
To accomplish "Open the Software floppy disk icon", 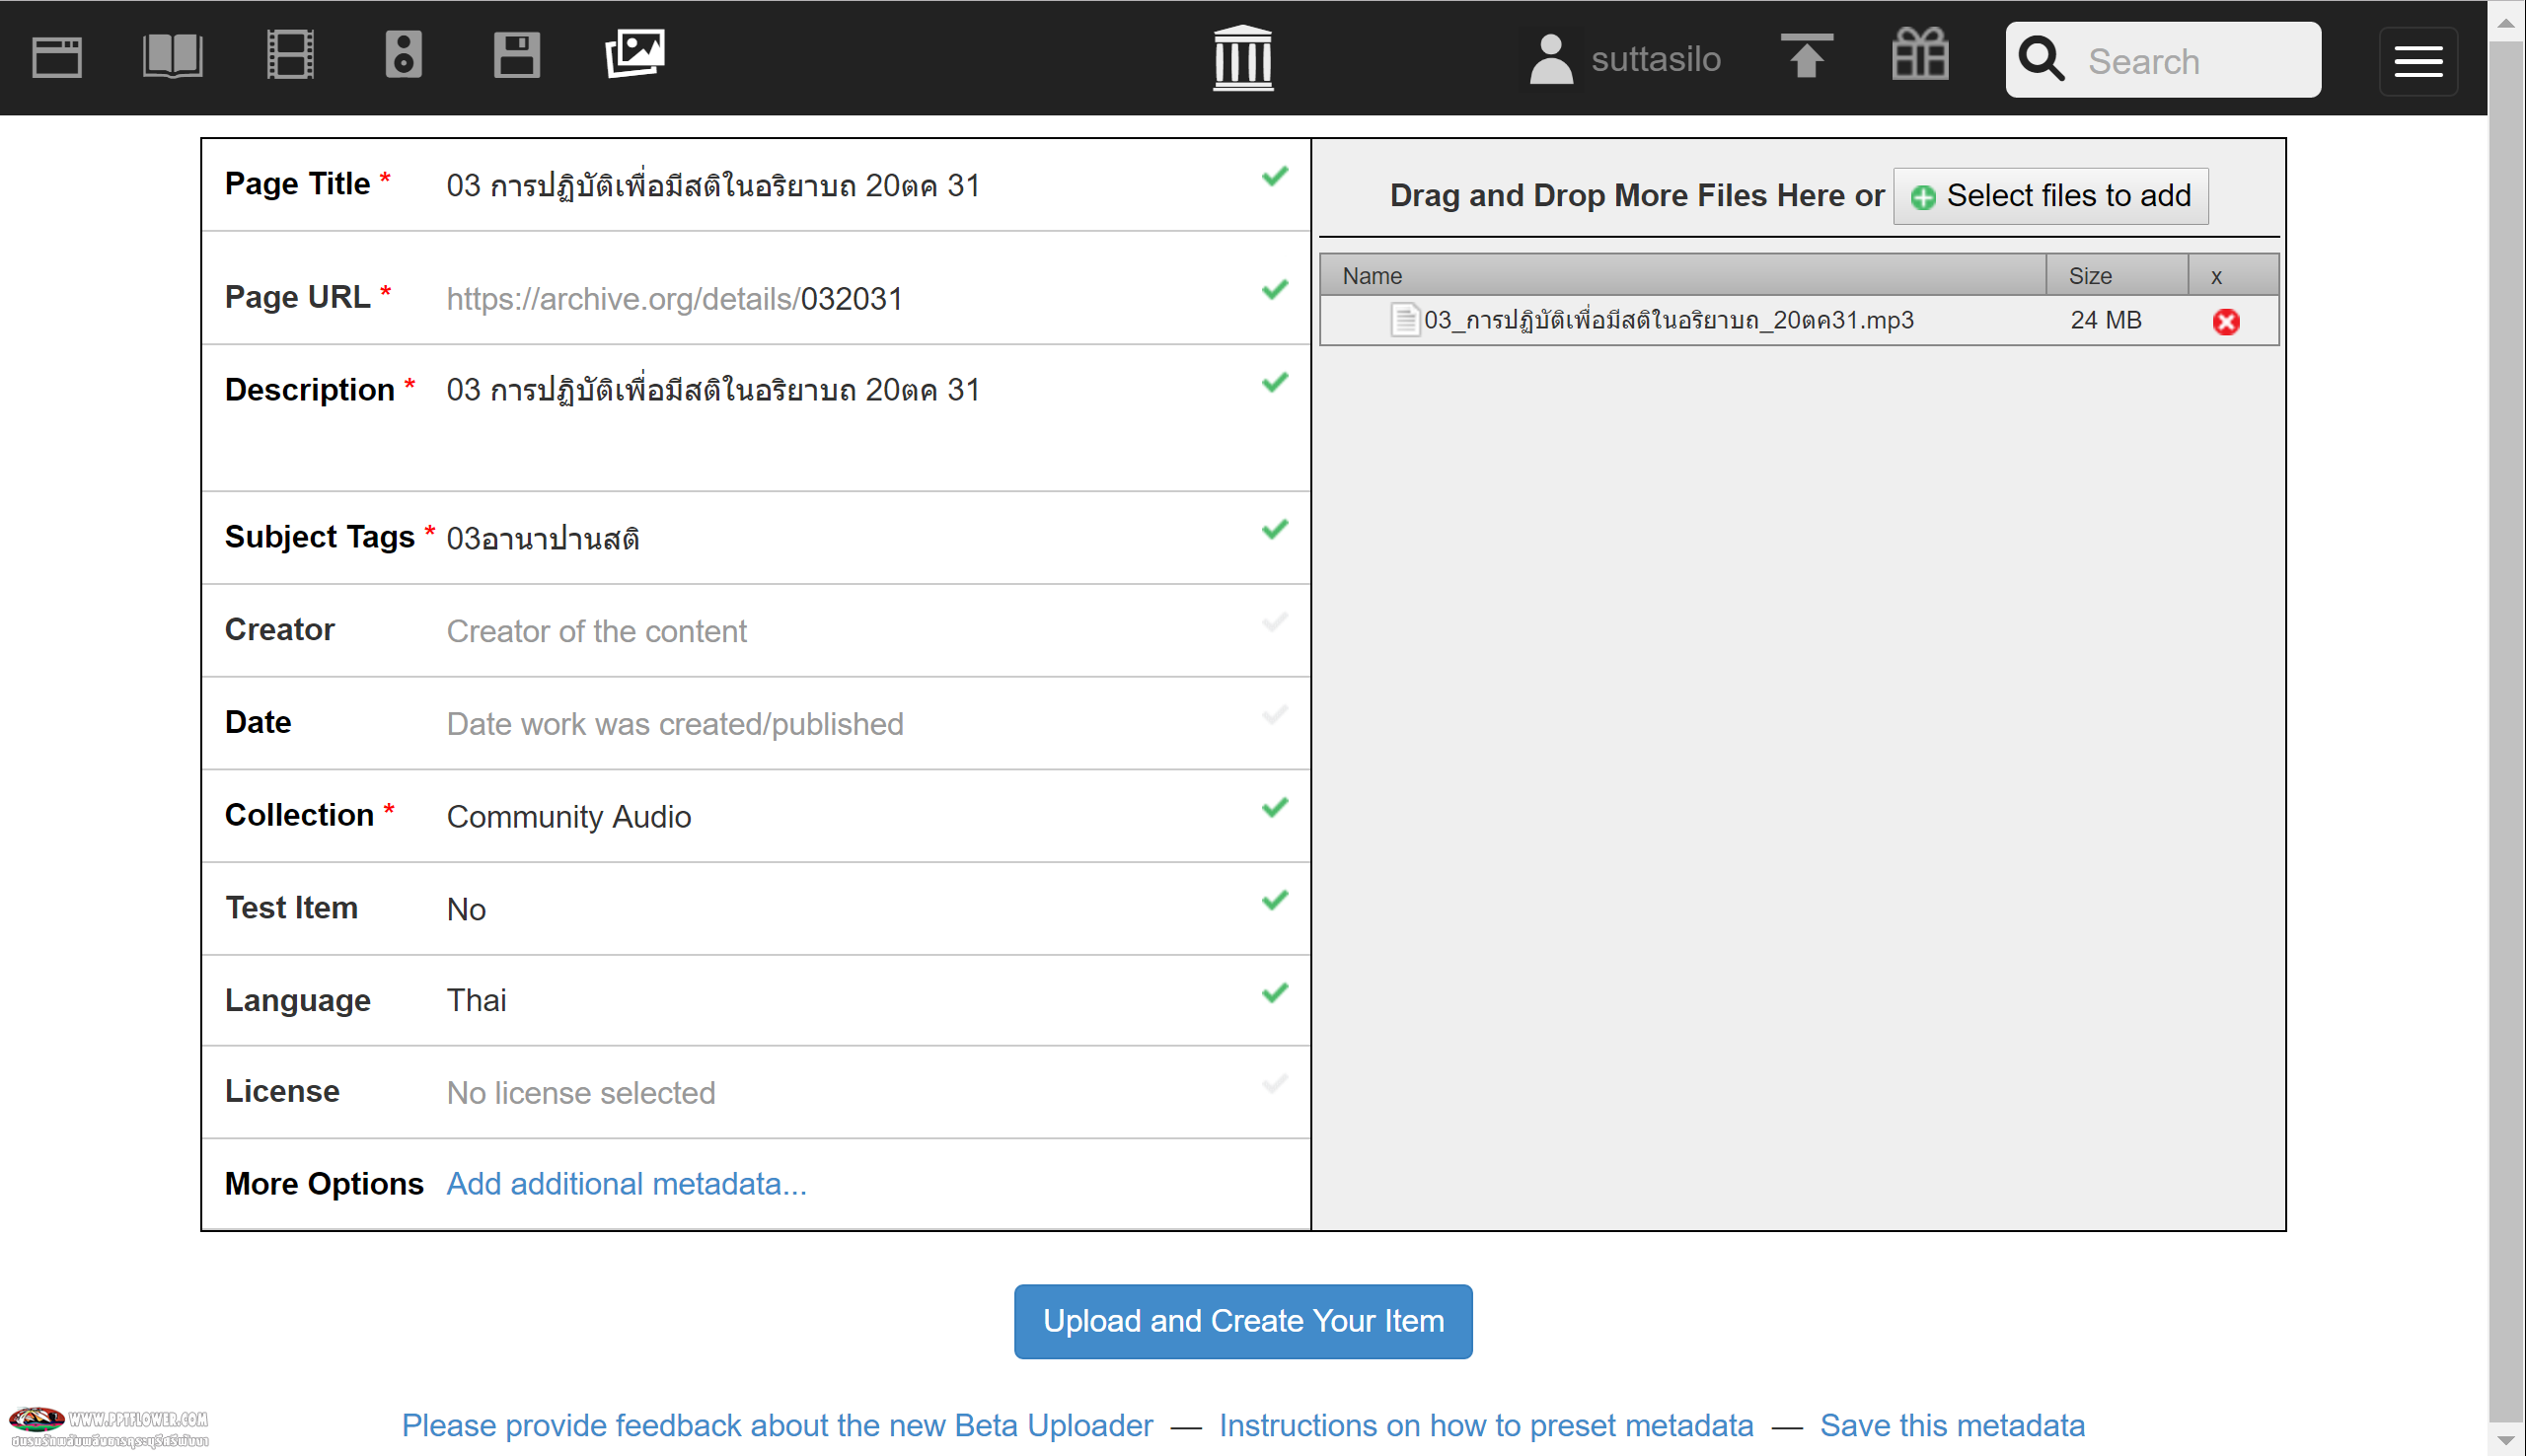I will 517,55.
